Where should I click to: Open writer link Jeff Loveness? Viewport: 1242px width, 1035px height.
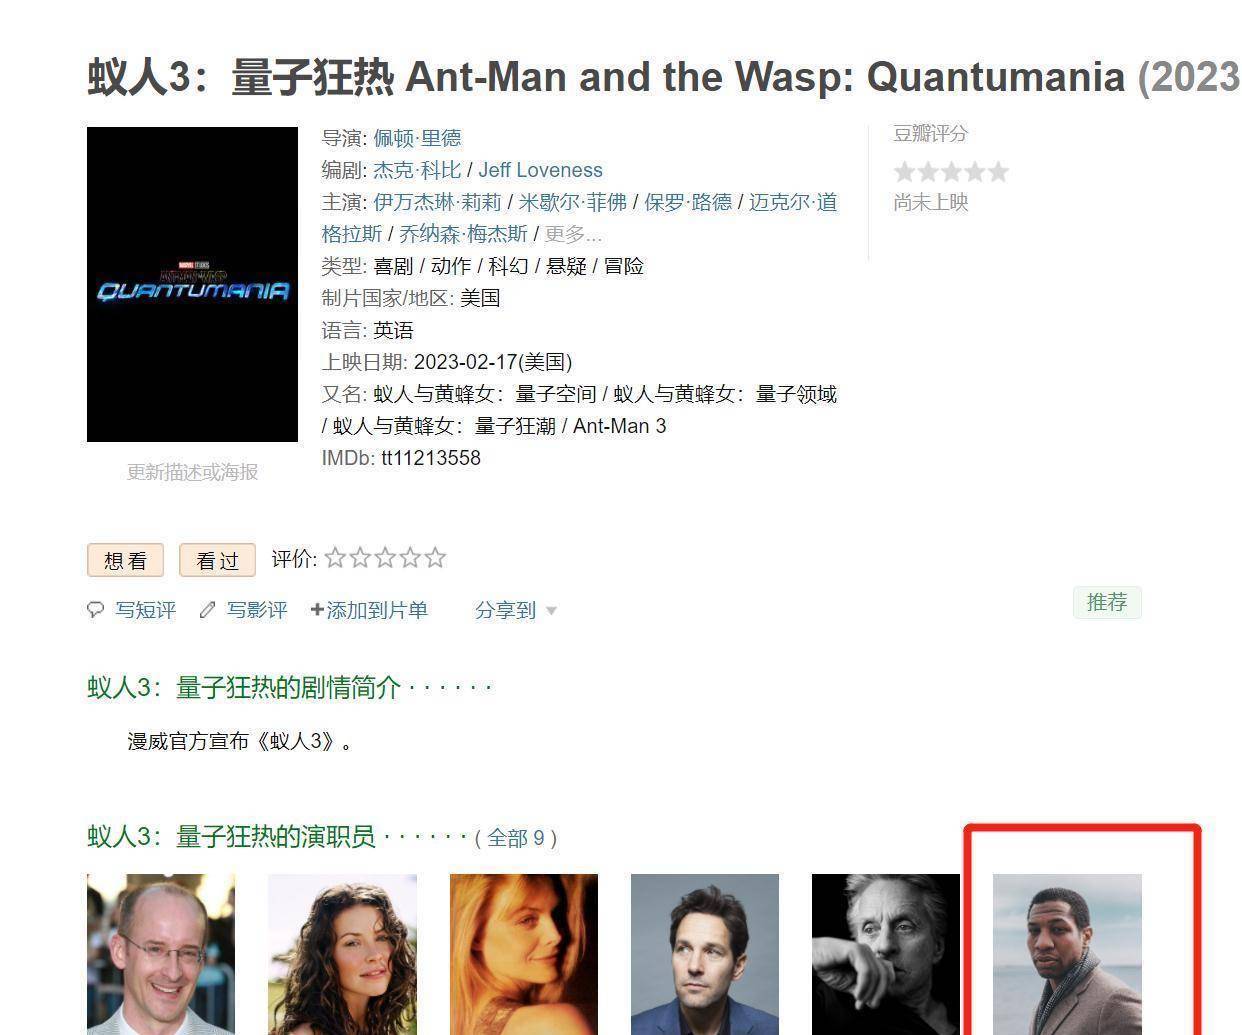pos(540,170)
